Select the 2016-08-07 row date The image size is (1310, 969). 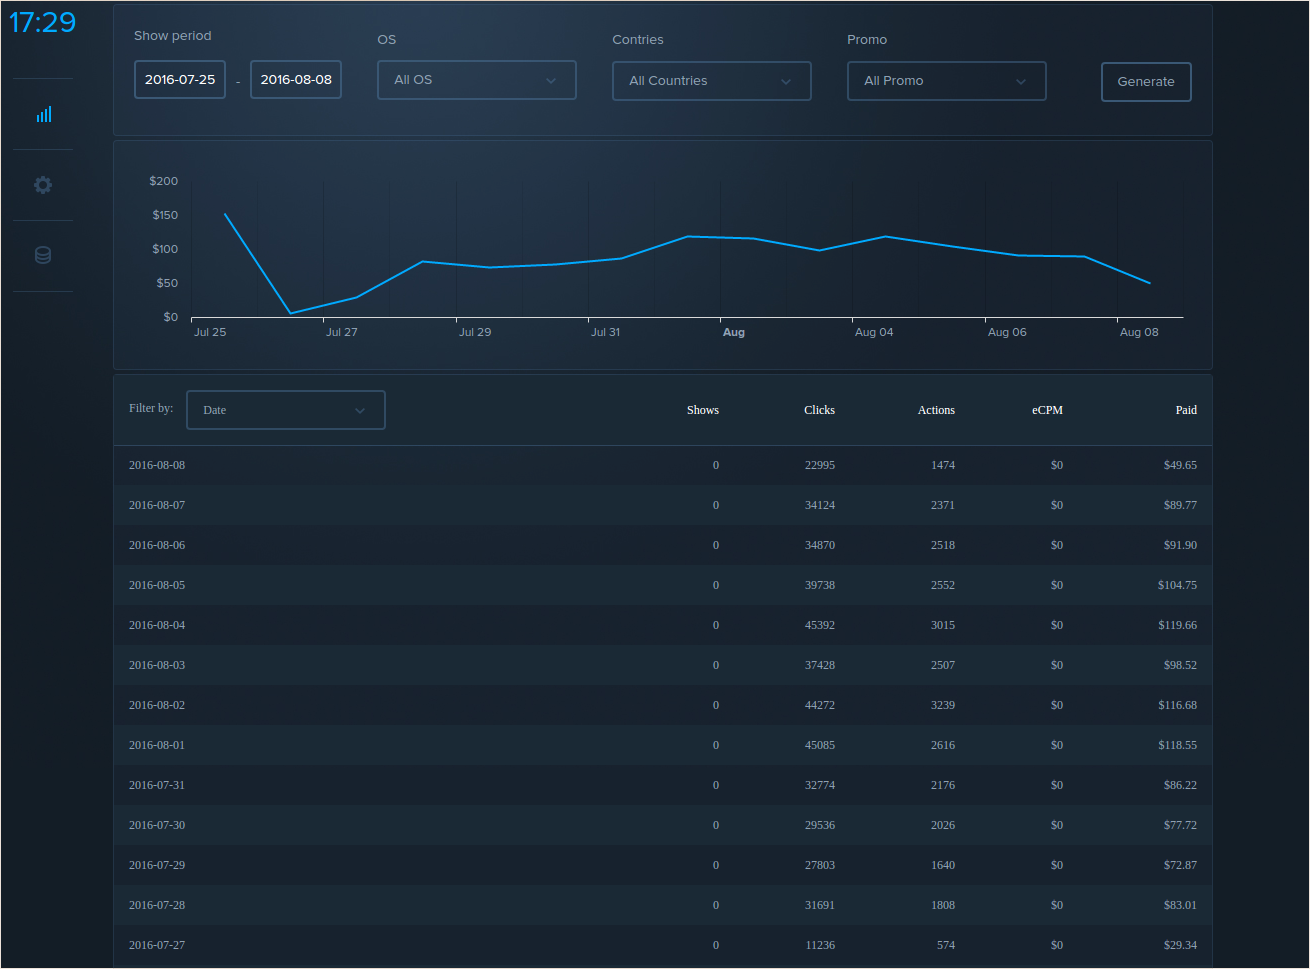pos(157,505)
